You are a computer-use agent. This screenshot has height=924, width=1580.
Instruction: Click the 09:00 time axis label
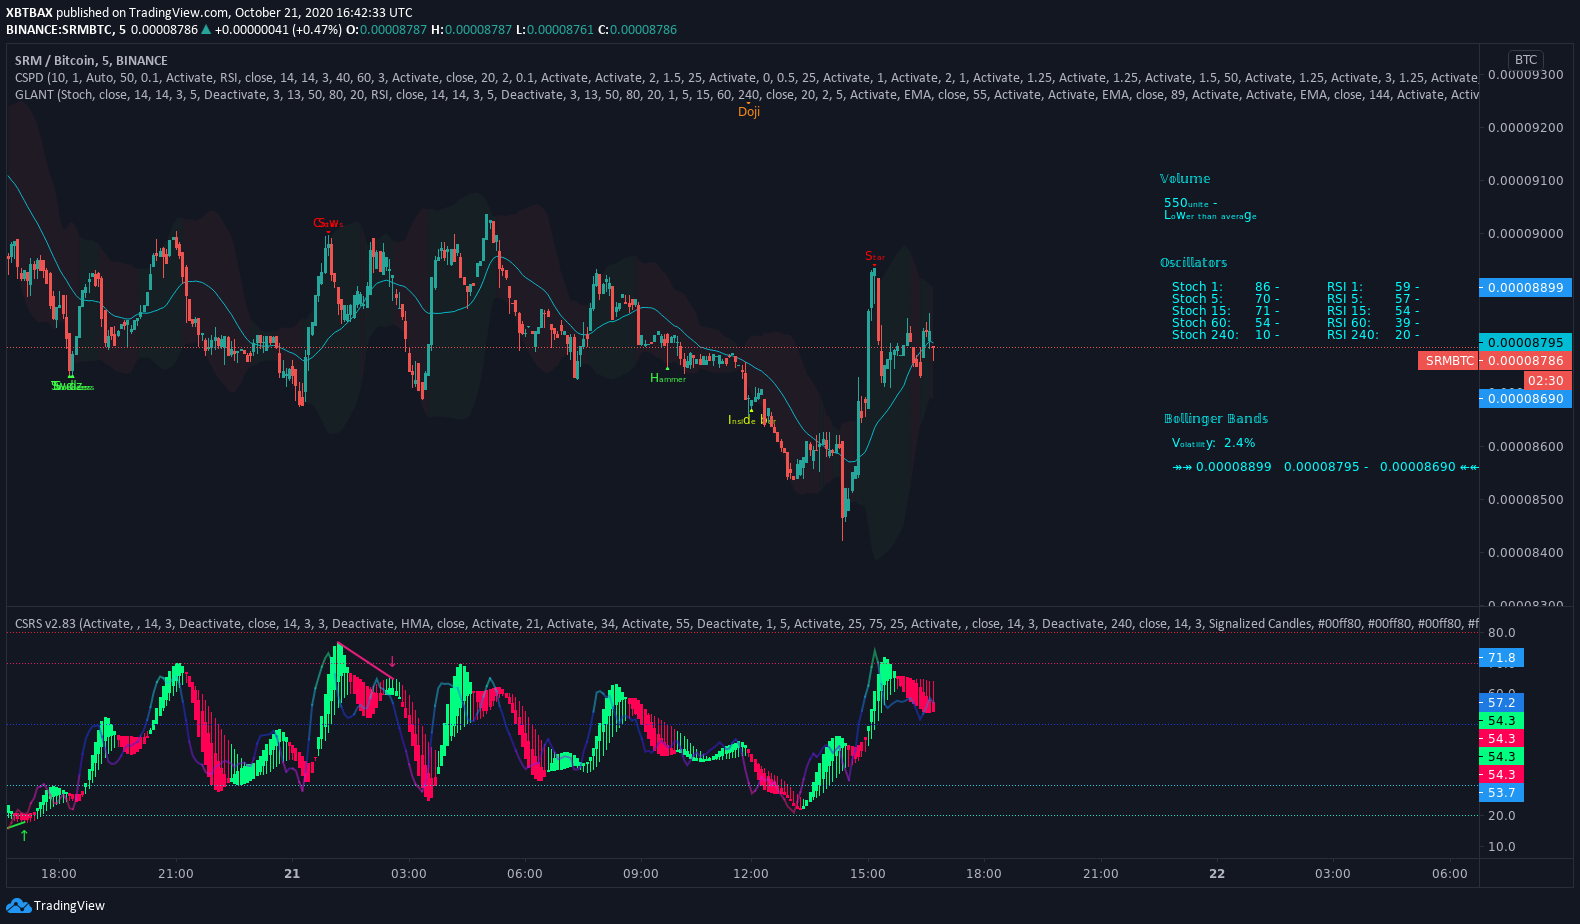[641, 874]
